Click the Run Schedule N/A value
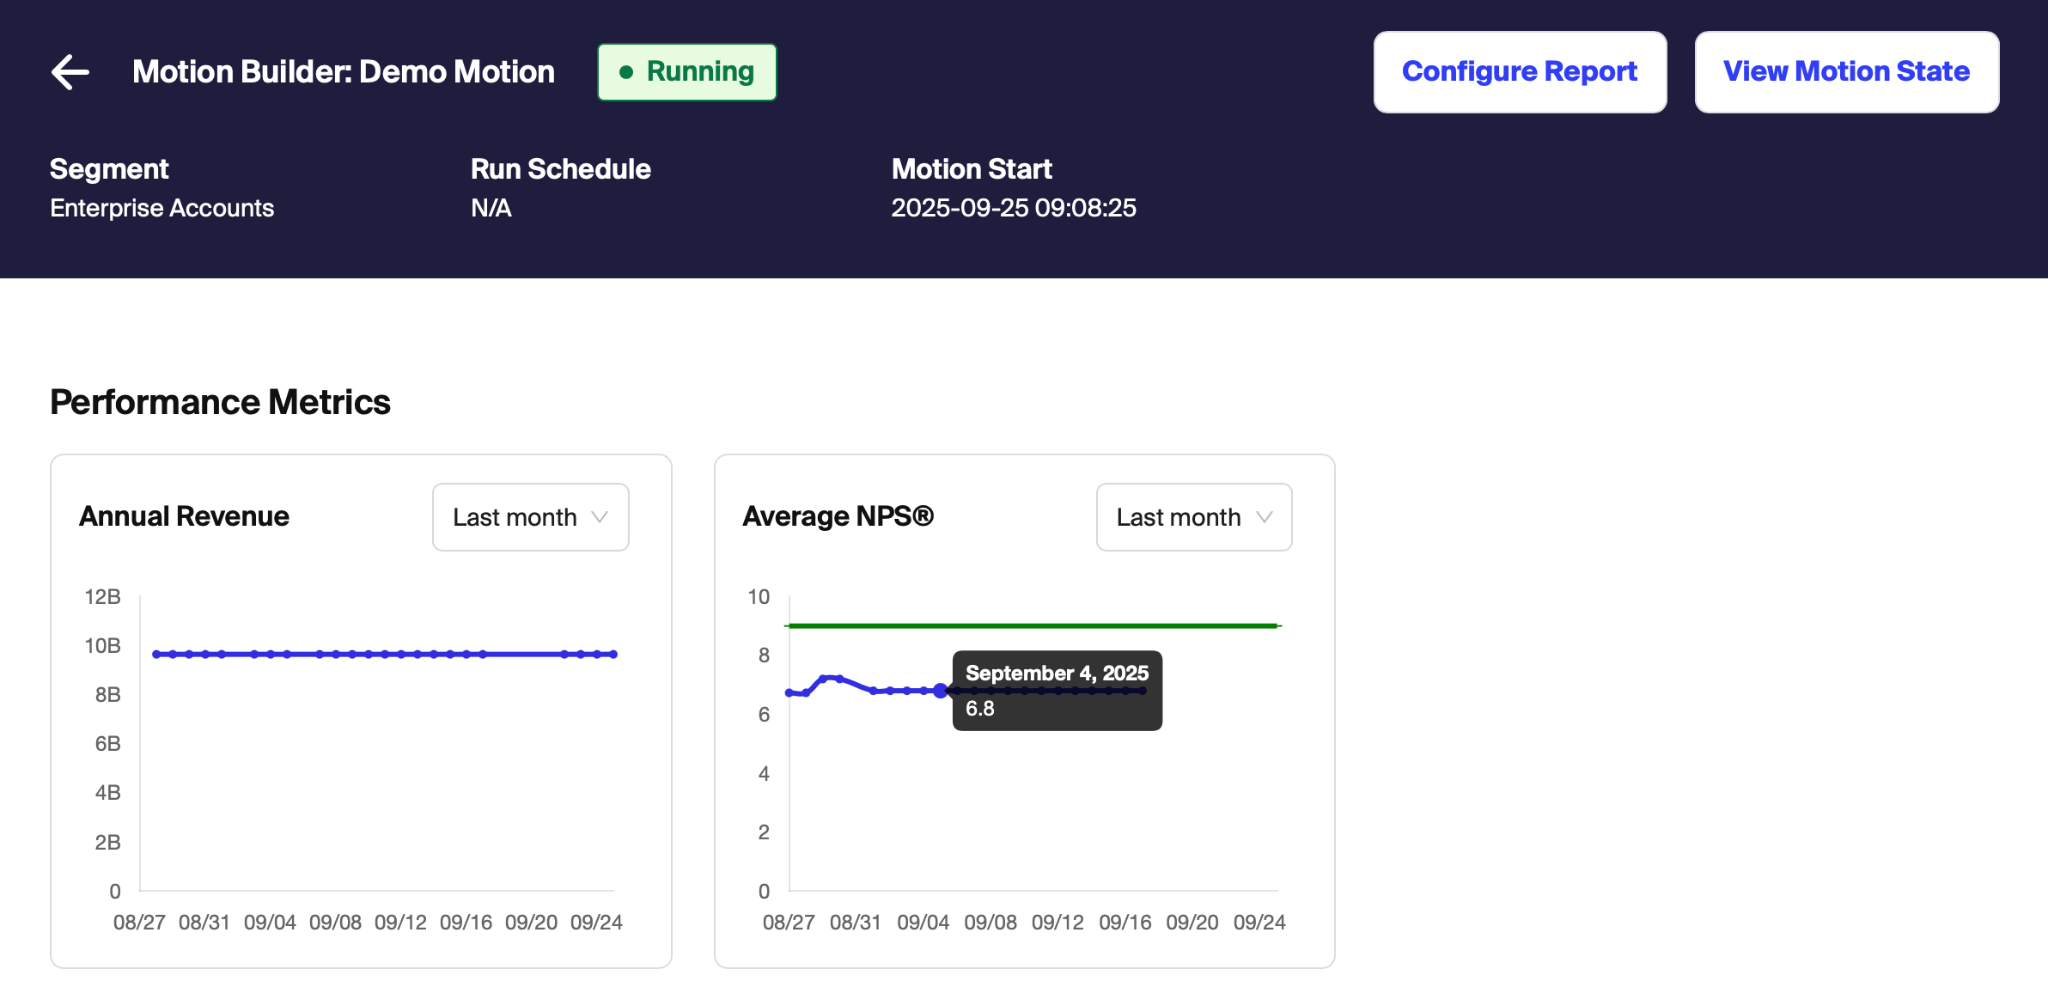The height and width of the screenshot is (993, 2048). pos(491,208)
